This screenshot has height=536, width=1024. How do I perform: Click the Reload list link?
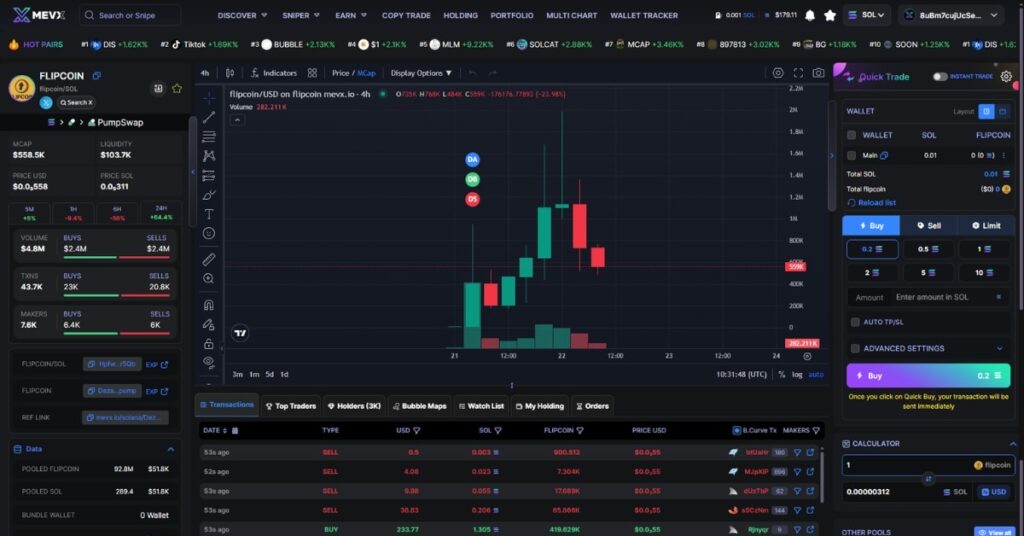pyautogui.click(x=872, y=203)
